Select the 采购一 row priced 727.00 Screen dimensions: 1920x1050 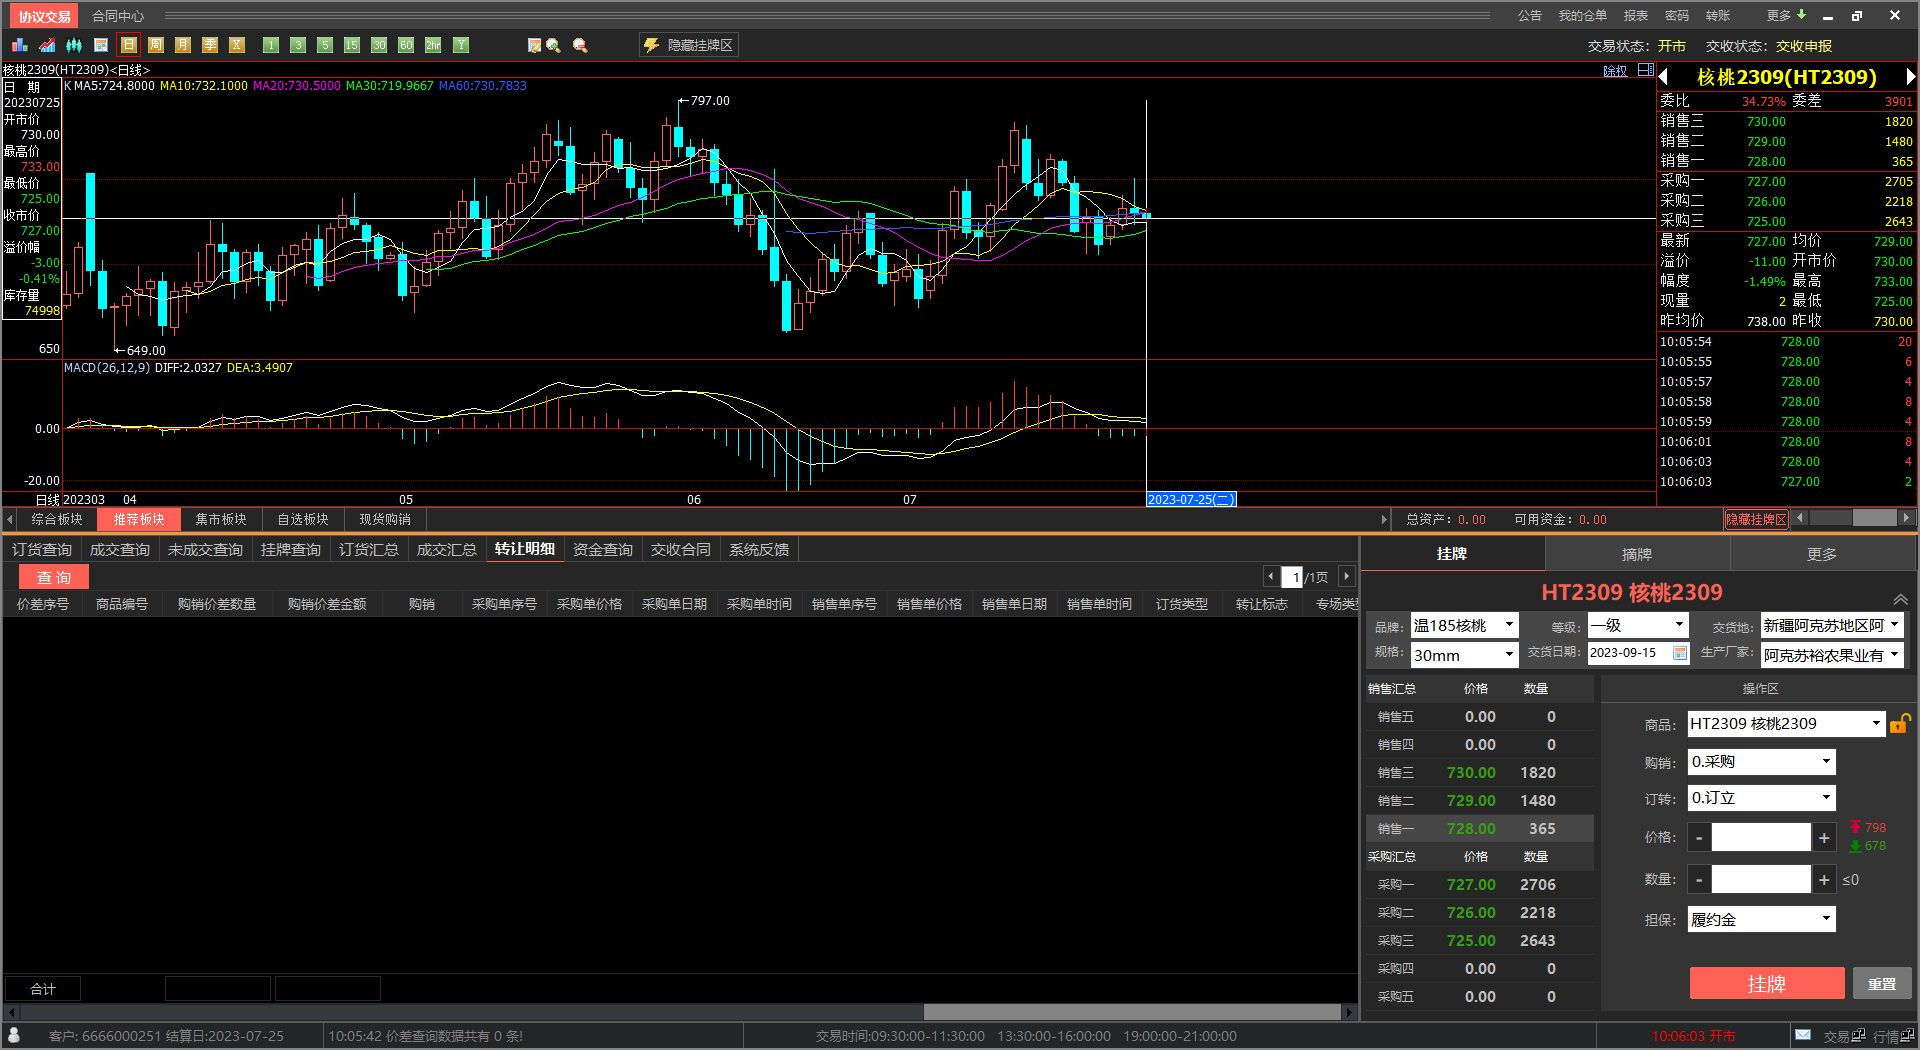pos(1479,885)
